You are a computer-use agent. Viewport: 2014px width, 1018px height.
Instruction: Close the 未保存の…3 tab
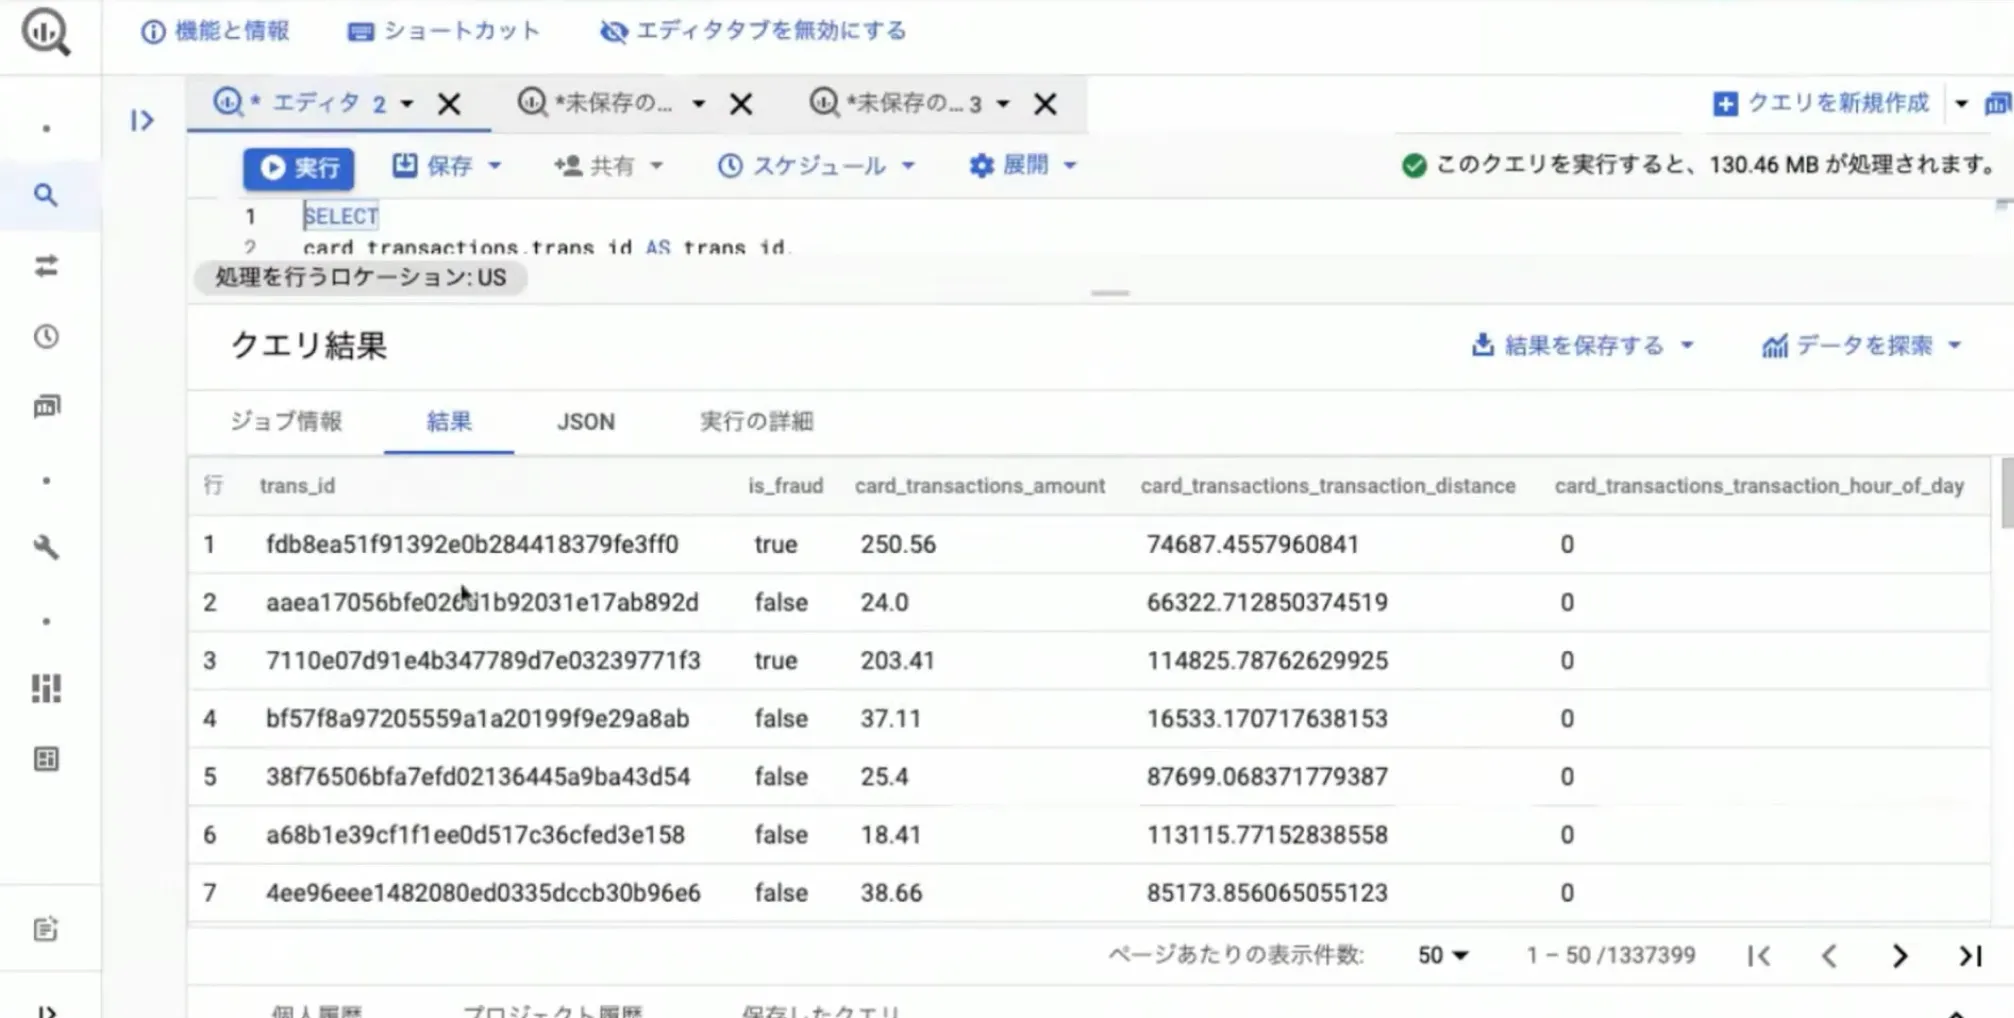click(1045, 104)
